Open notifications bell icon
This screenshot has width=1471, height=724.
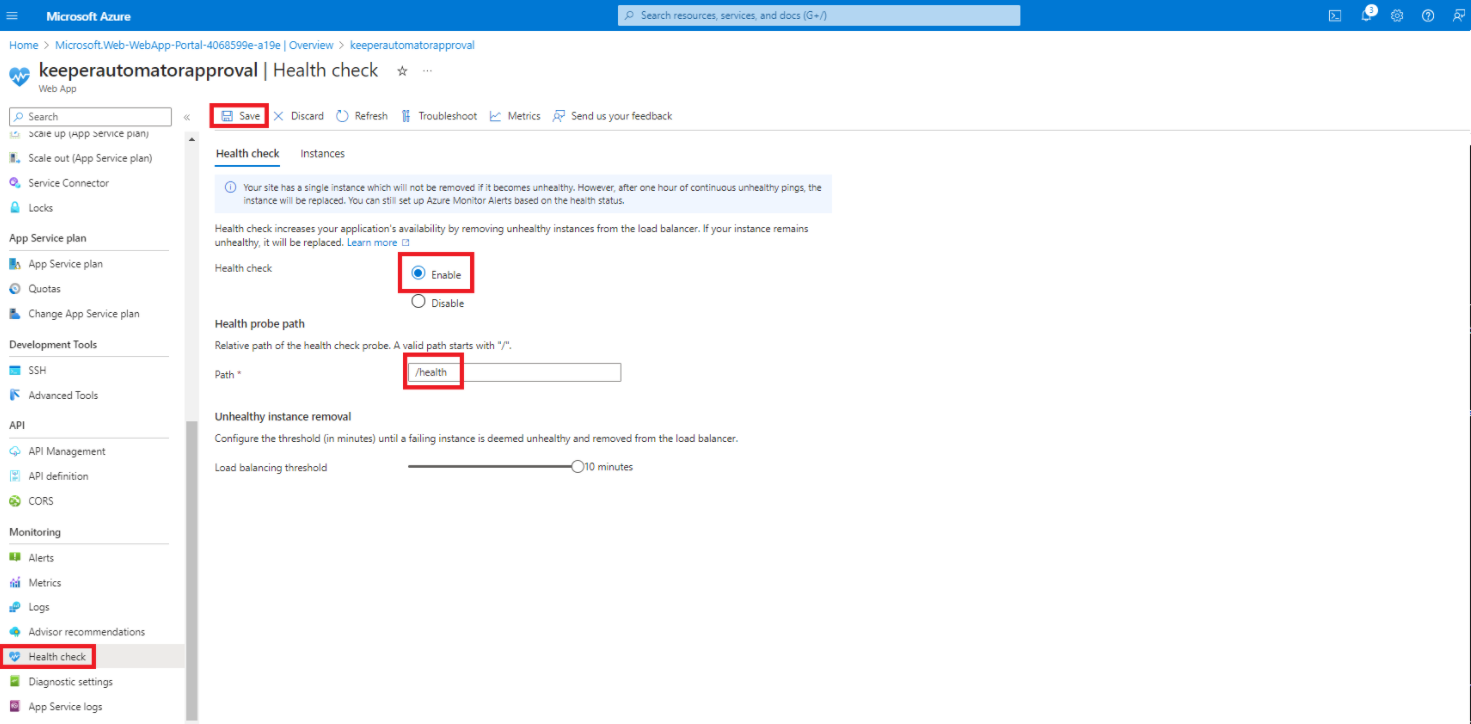pyautogui.click(x=1366, y=16)
